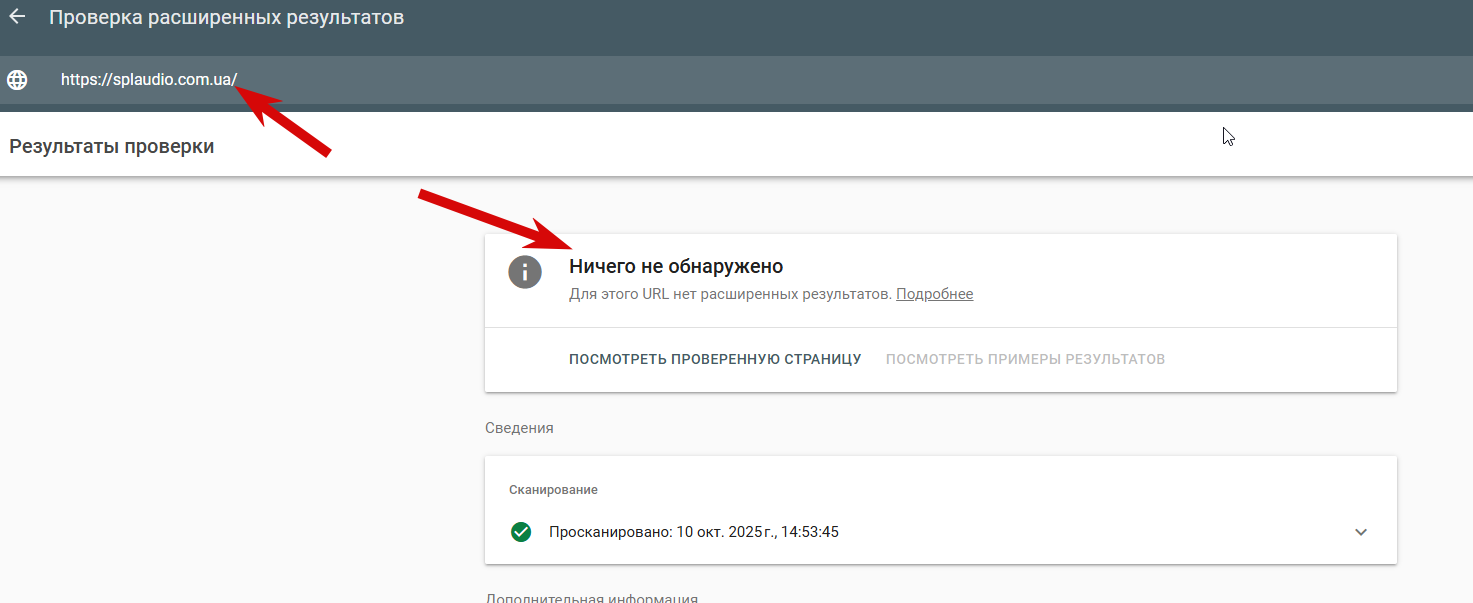Click the Ничего не обнаружено heading

[x=676, y=267]
